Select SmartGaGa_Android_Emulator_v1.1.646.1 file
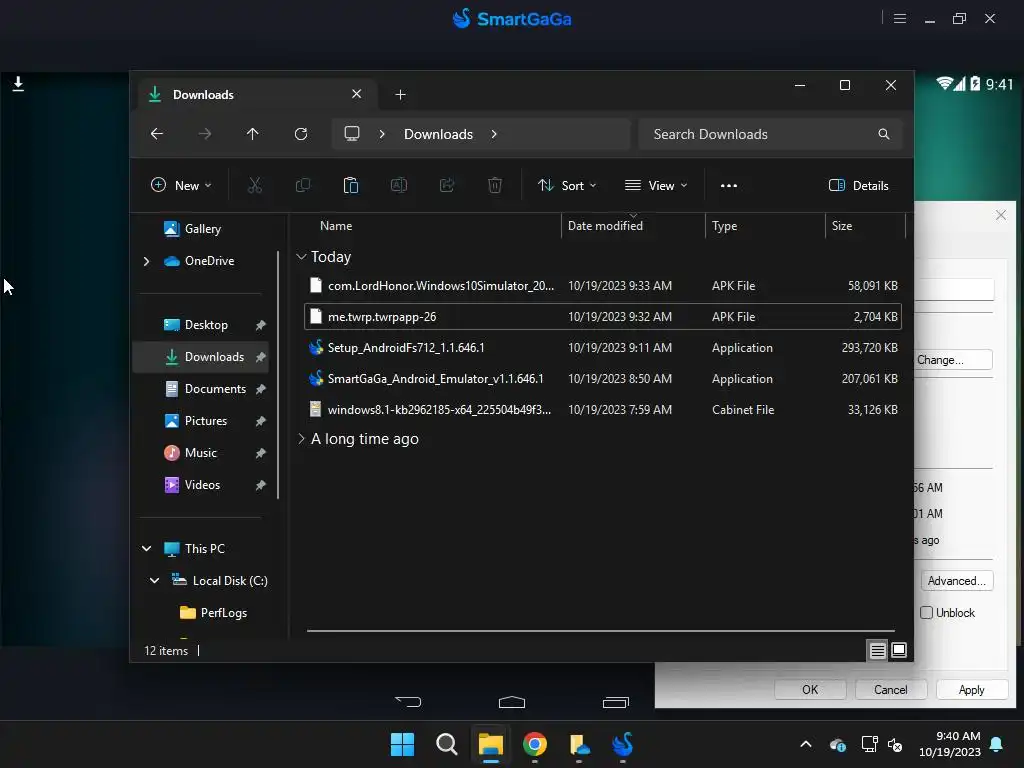Screen dimensions: 1024x768 coord(603,379)
